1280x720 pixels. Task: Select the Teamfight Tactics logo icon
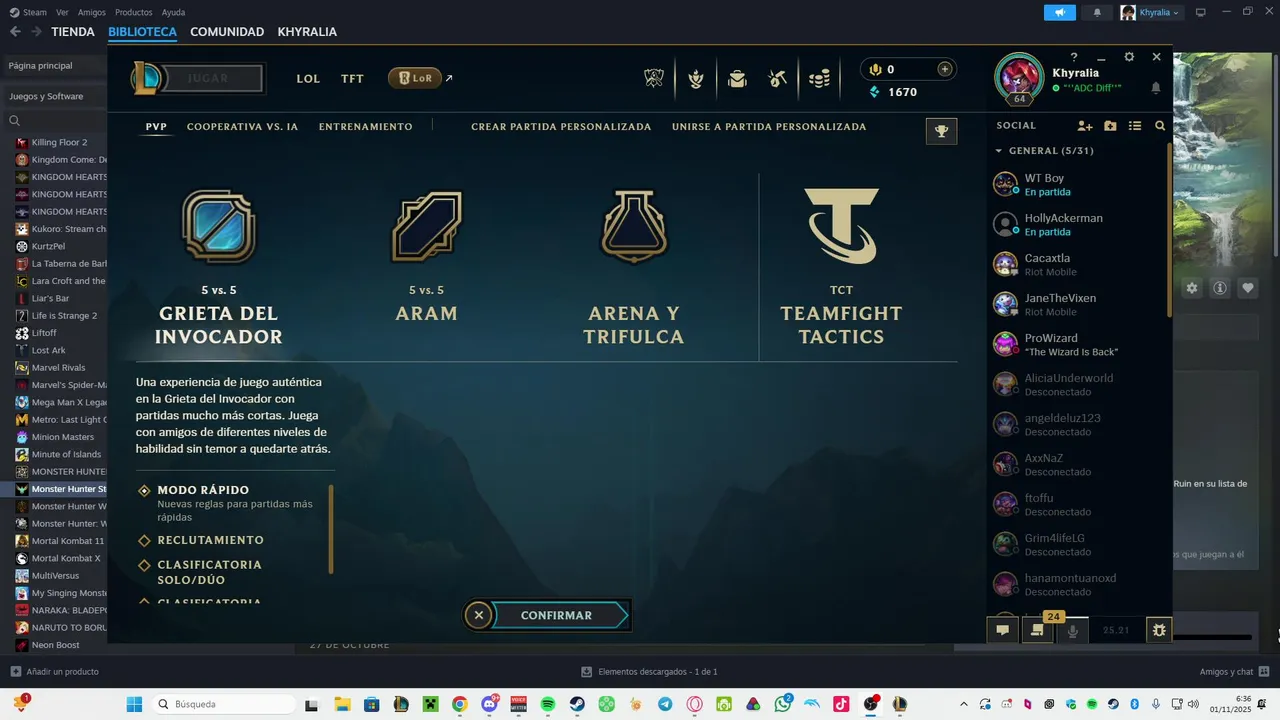[x=841, y=227]
